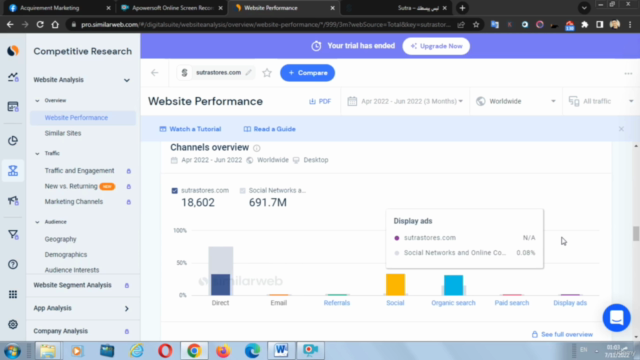This screenshot has width=640, height=360.
Task: Bookmark page with the address bar star
Action: [x=476, y=24]
